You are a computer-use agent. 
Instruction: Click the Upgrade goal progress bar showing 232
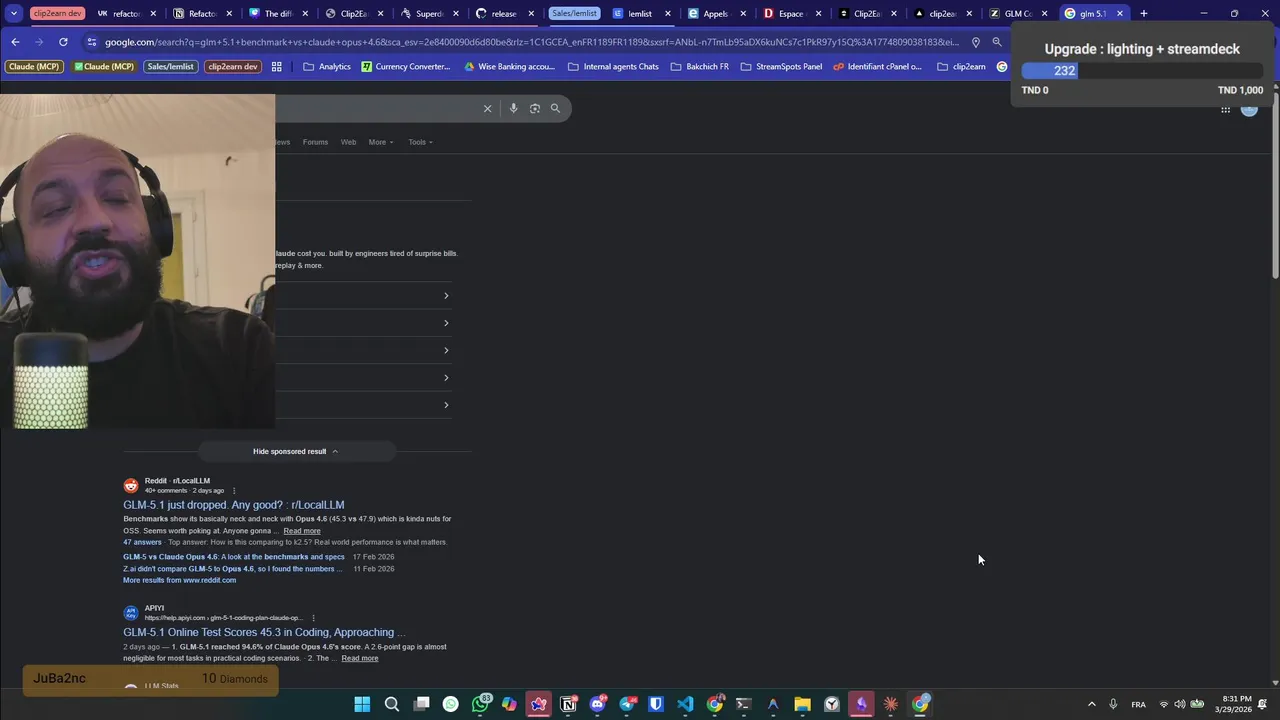[1142, 71]
